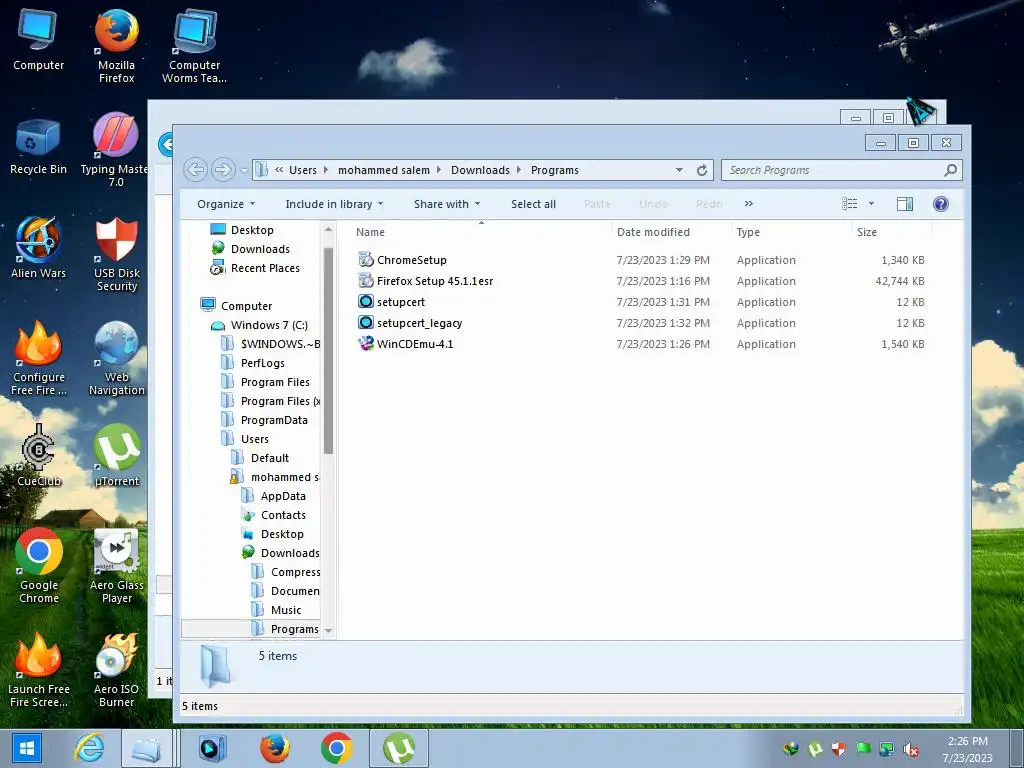Click Select all in toolbar
Image resolution: width=1024 pixels, height=768 pixels.
pyautogui.click(x=533, y=204)
